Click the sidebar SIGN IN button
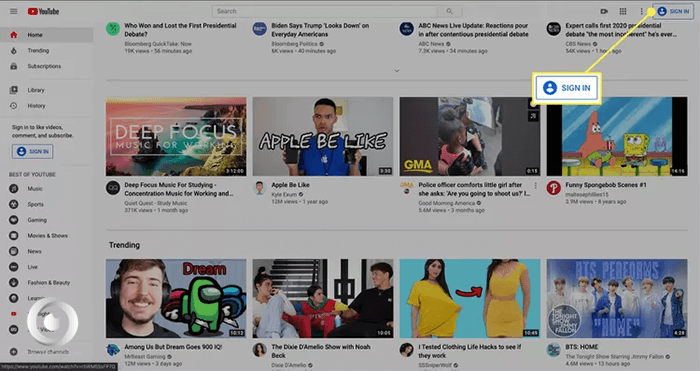 point(33,151)
